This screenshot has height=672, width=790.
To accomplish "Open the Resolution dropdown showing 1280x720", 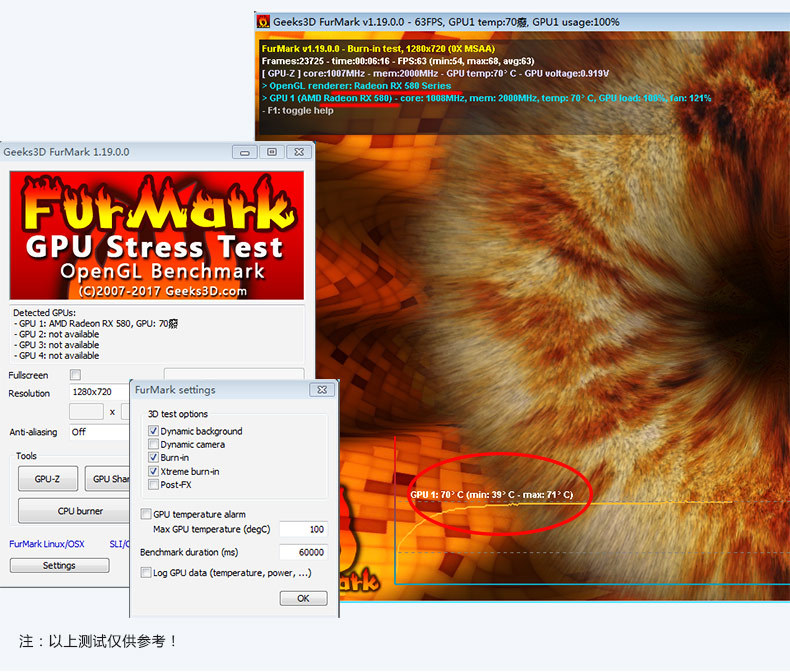I will (99, 392).
